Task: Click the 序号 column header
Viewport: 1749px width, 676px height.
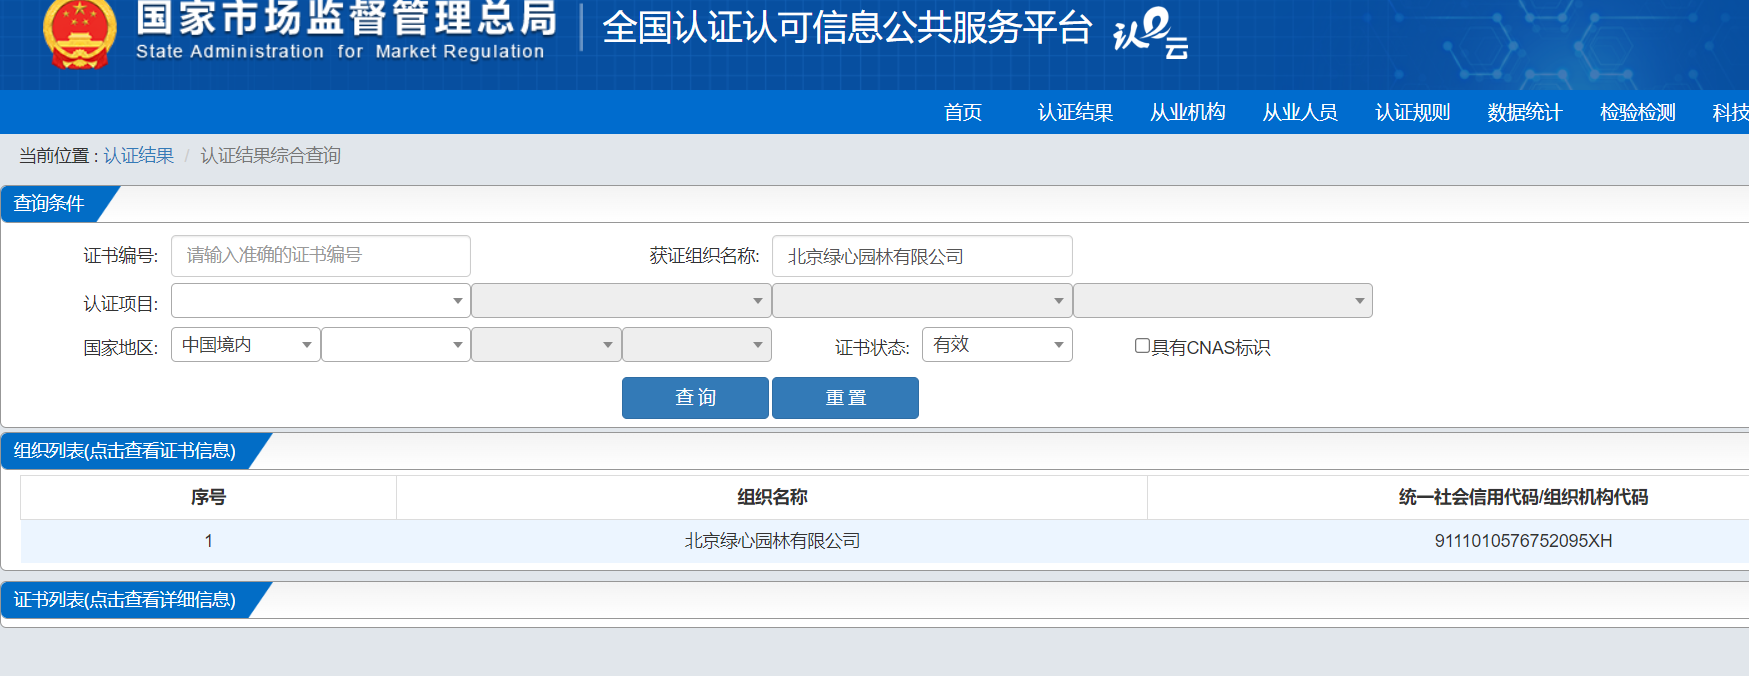Action: point(208,497)
